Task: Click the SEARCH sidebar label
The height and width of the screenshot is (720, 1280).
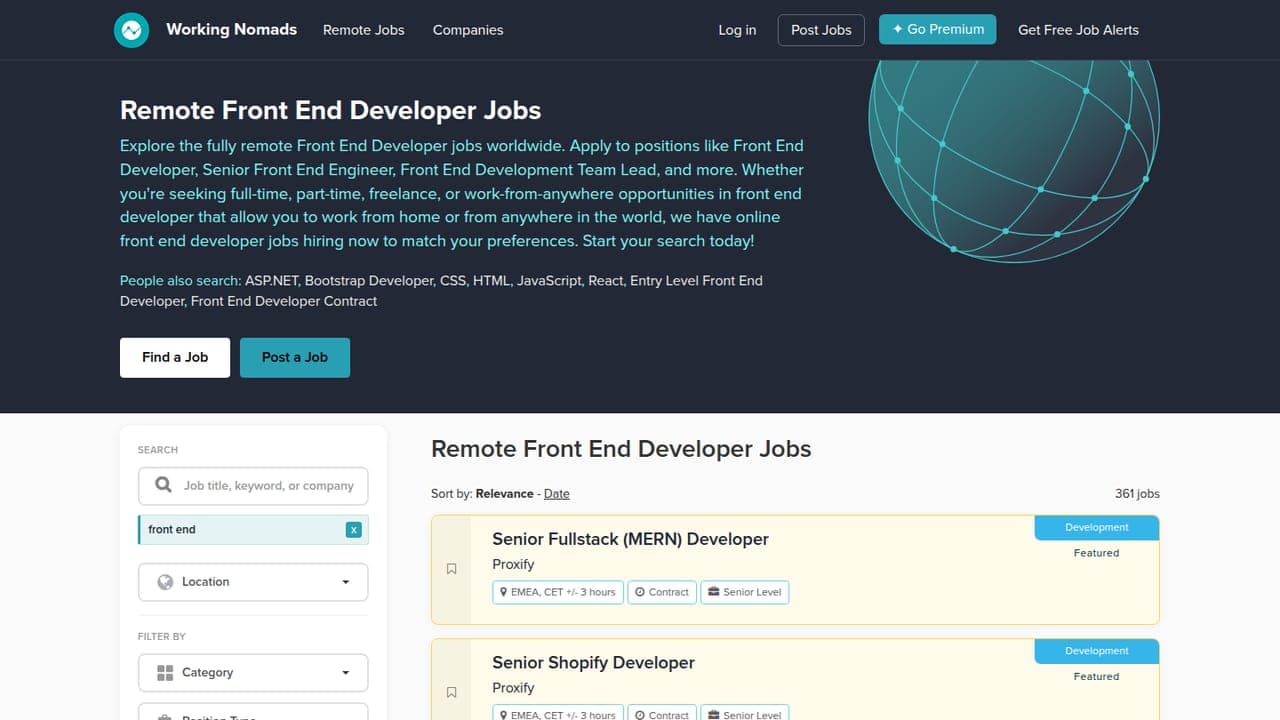Action: 158,450
